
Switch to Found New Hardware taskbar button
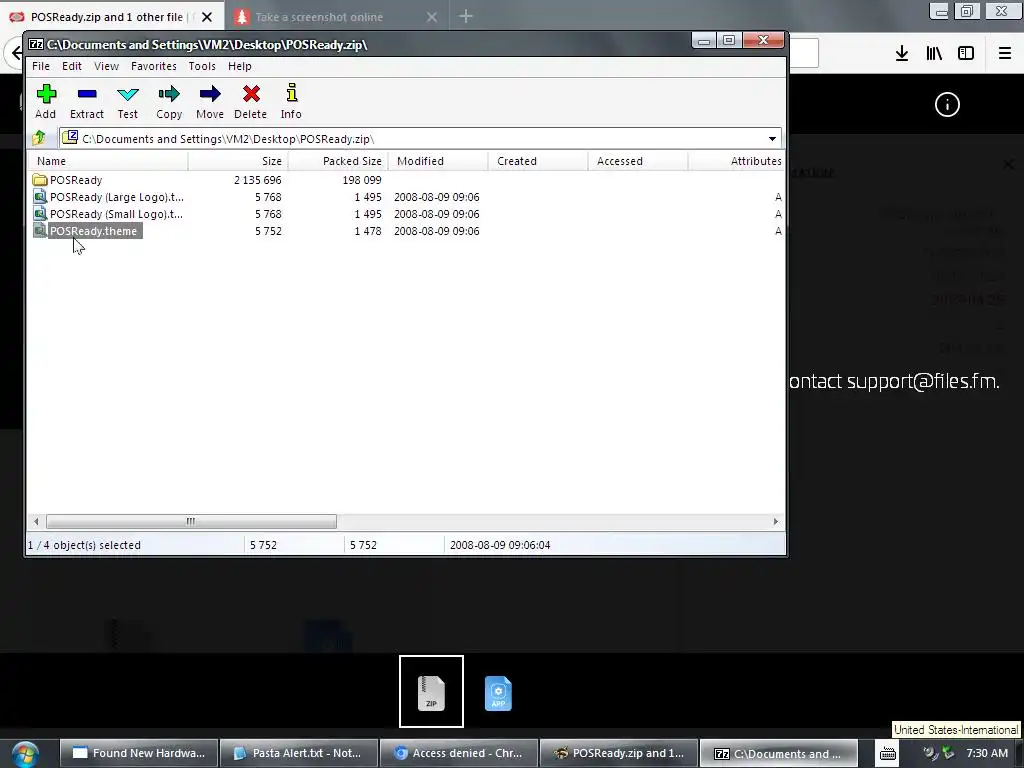tap(139, 753)
